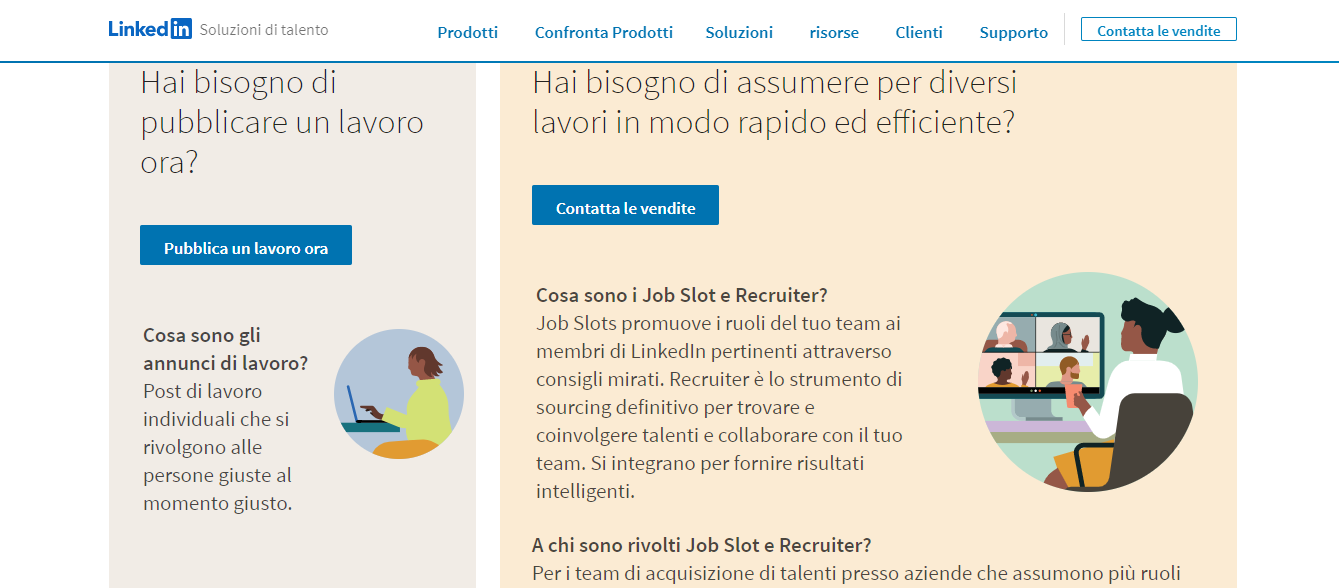This screenshot has height=588, width=1339.
Task: Open the Prodotti menu
Action: tap(467, 32)
